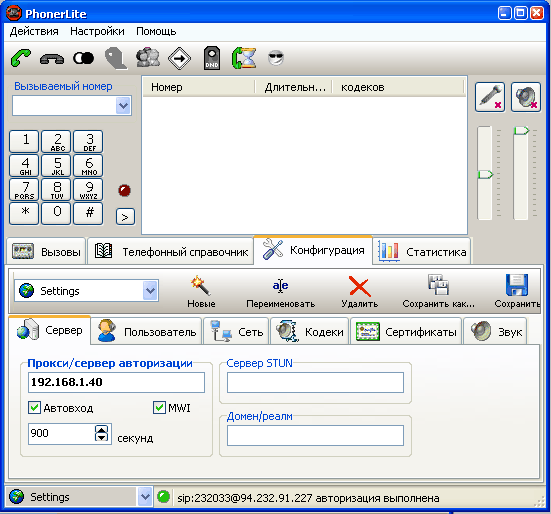This screenshot has height=514, width=551.
Task: Toggle the DND do-not-disturb icon
Action: (x=212, y=58)
